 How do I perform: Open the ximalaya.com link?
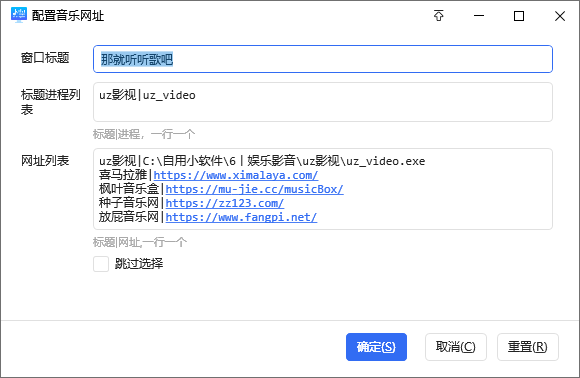click(x=236, y=175)
